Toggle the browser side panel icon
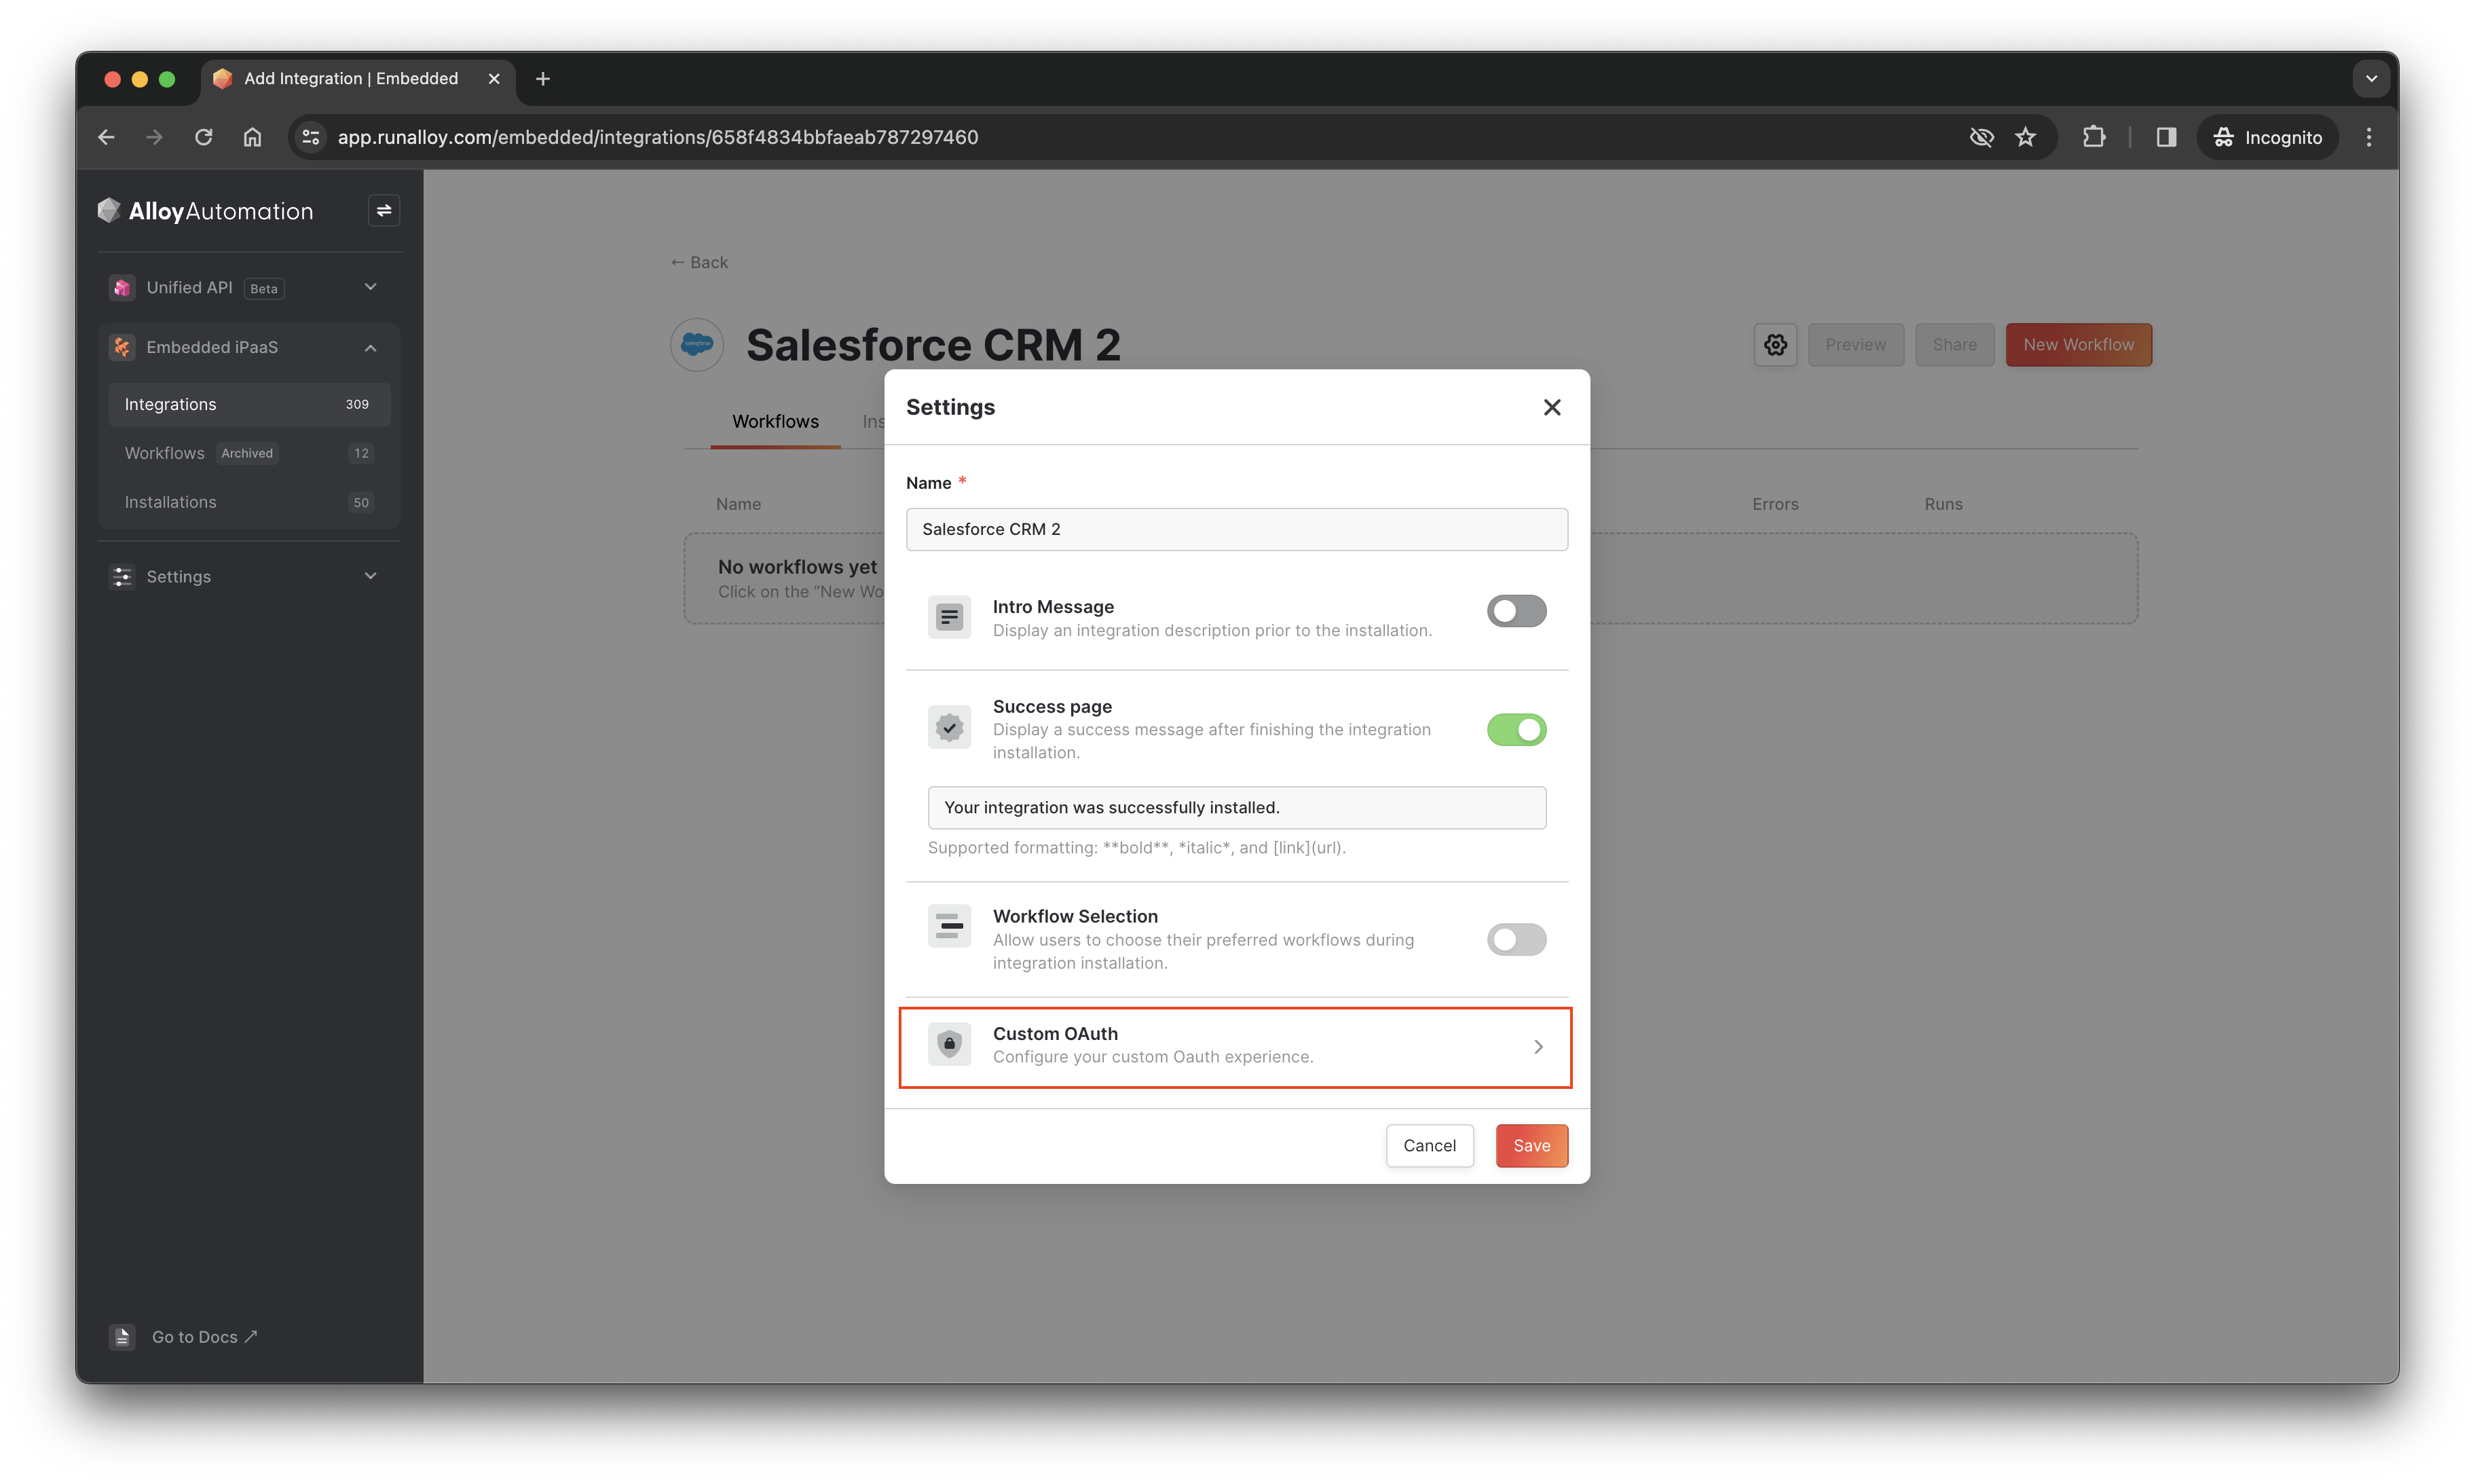 coord(2166,137)
